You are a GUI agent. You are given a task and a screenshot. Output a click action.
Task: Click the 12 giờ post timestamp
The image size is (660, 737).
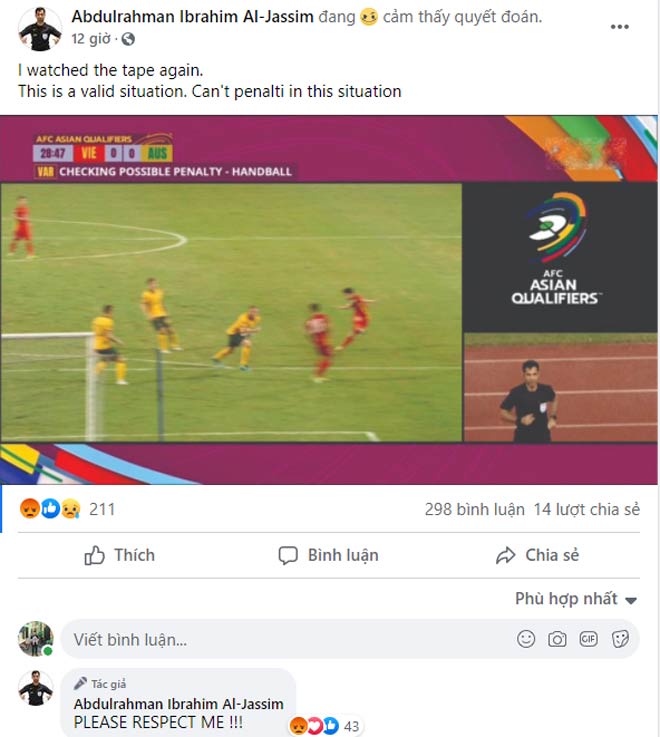(x=91, y=39)
